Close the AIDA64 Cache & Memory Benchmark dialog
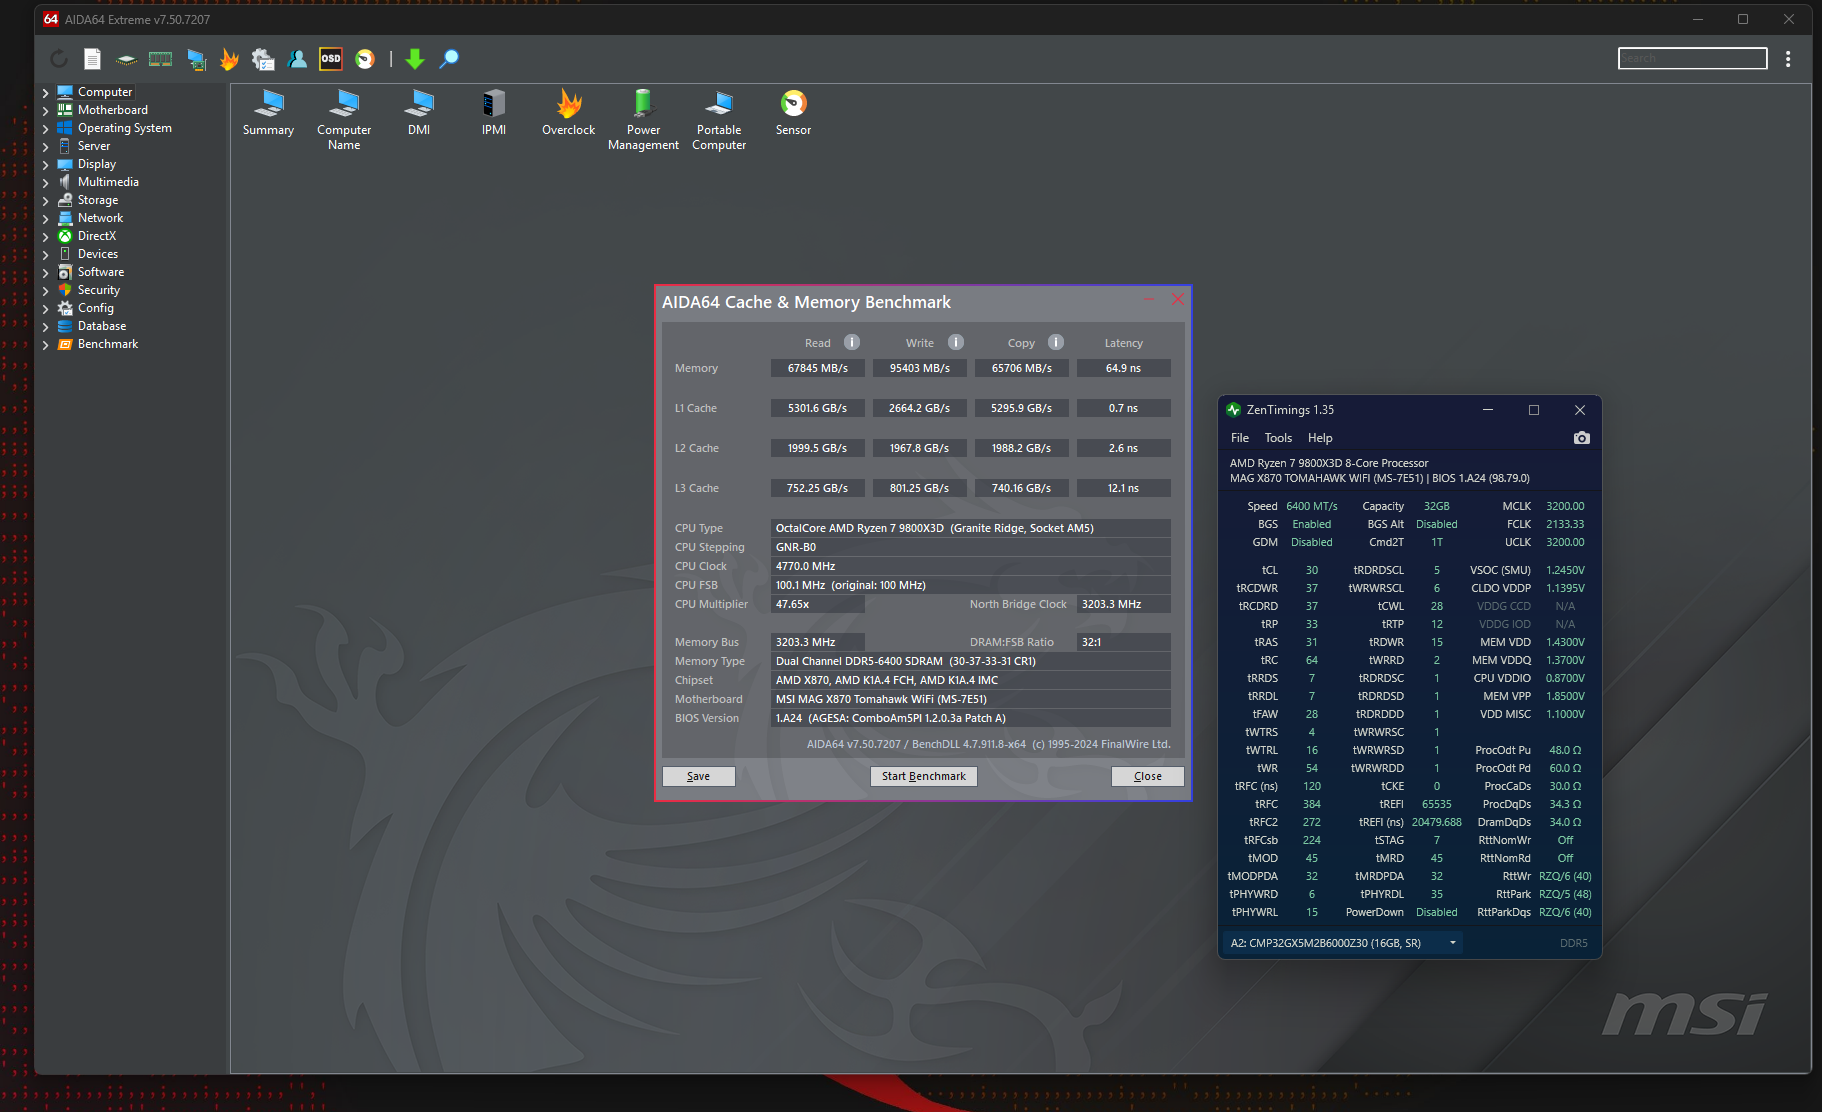 (x=1177, y=300)
